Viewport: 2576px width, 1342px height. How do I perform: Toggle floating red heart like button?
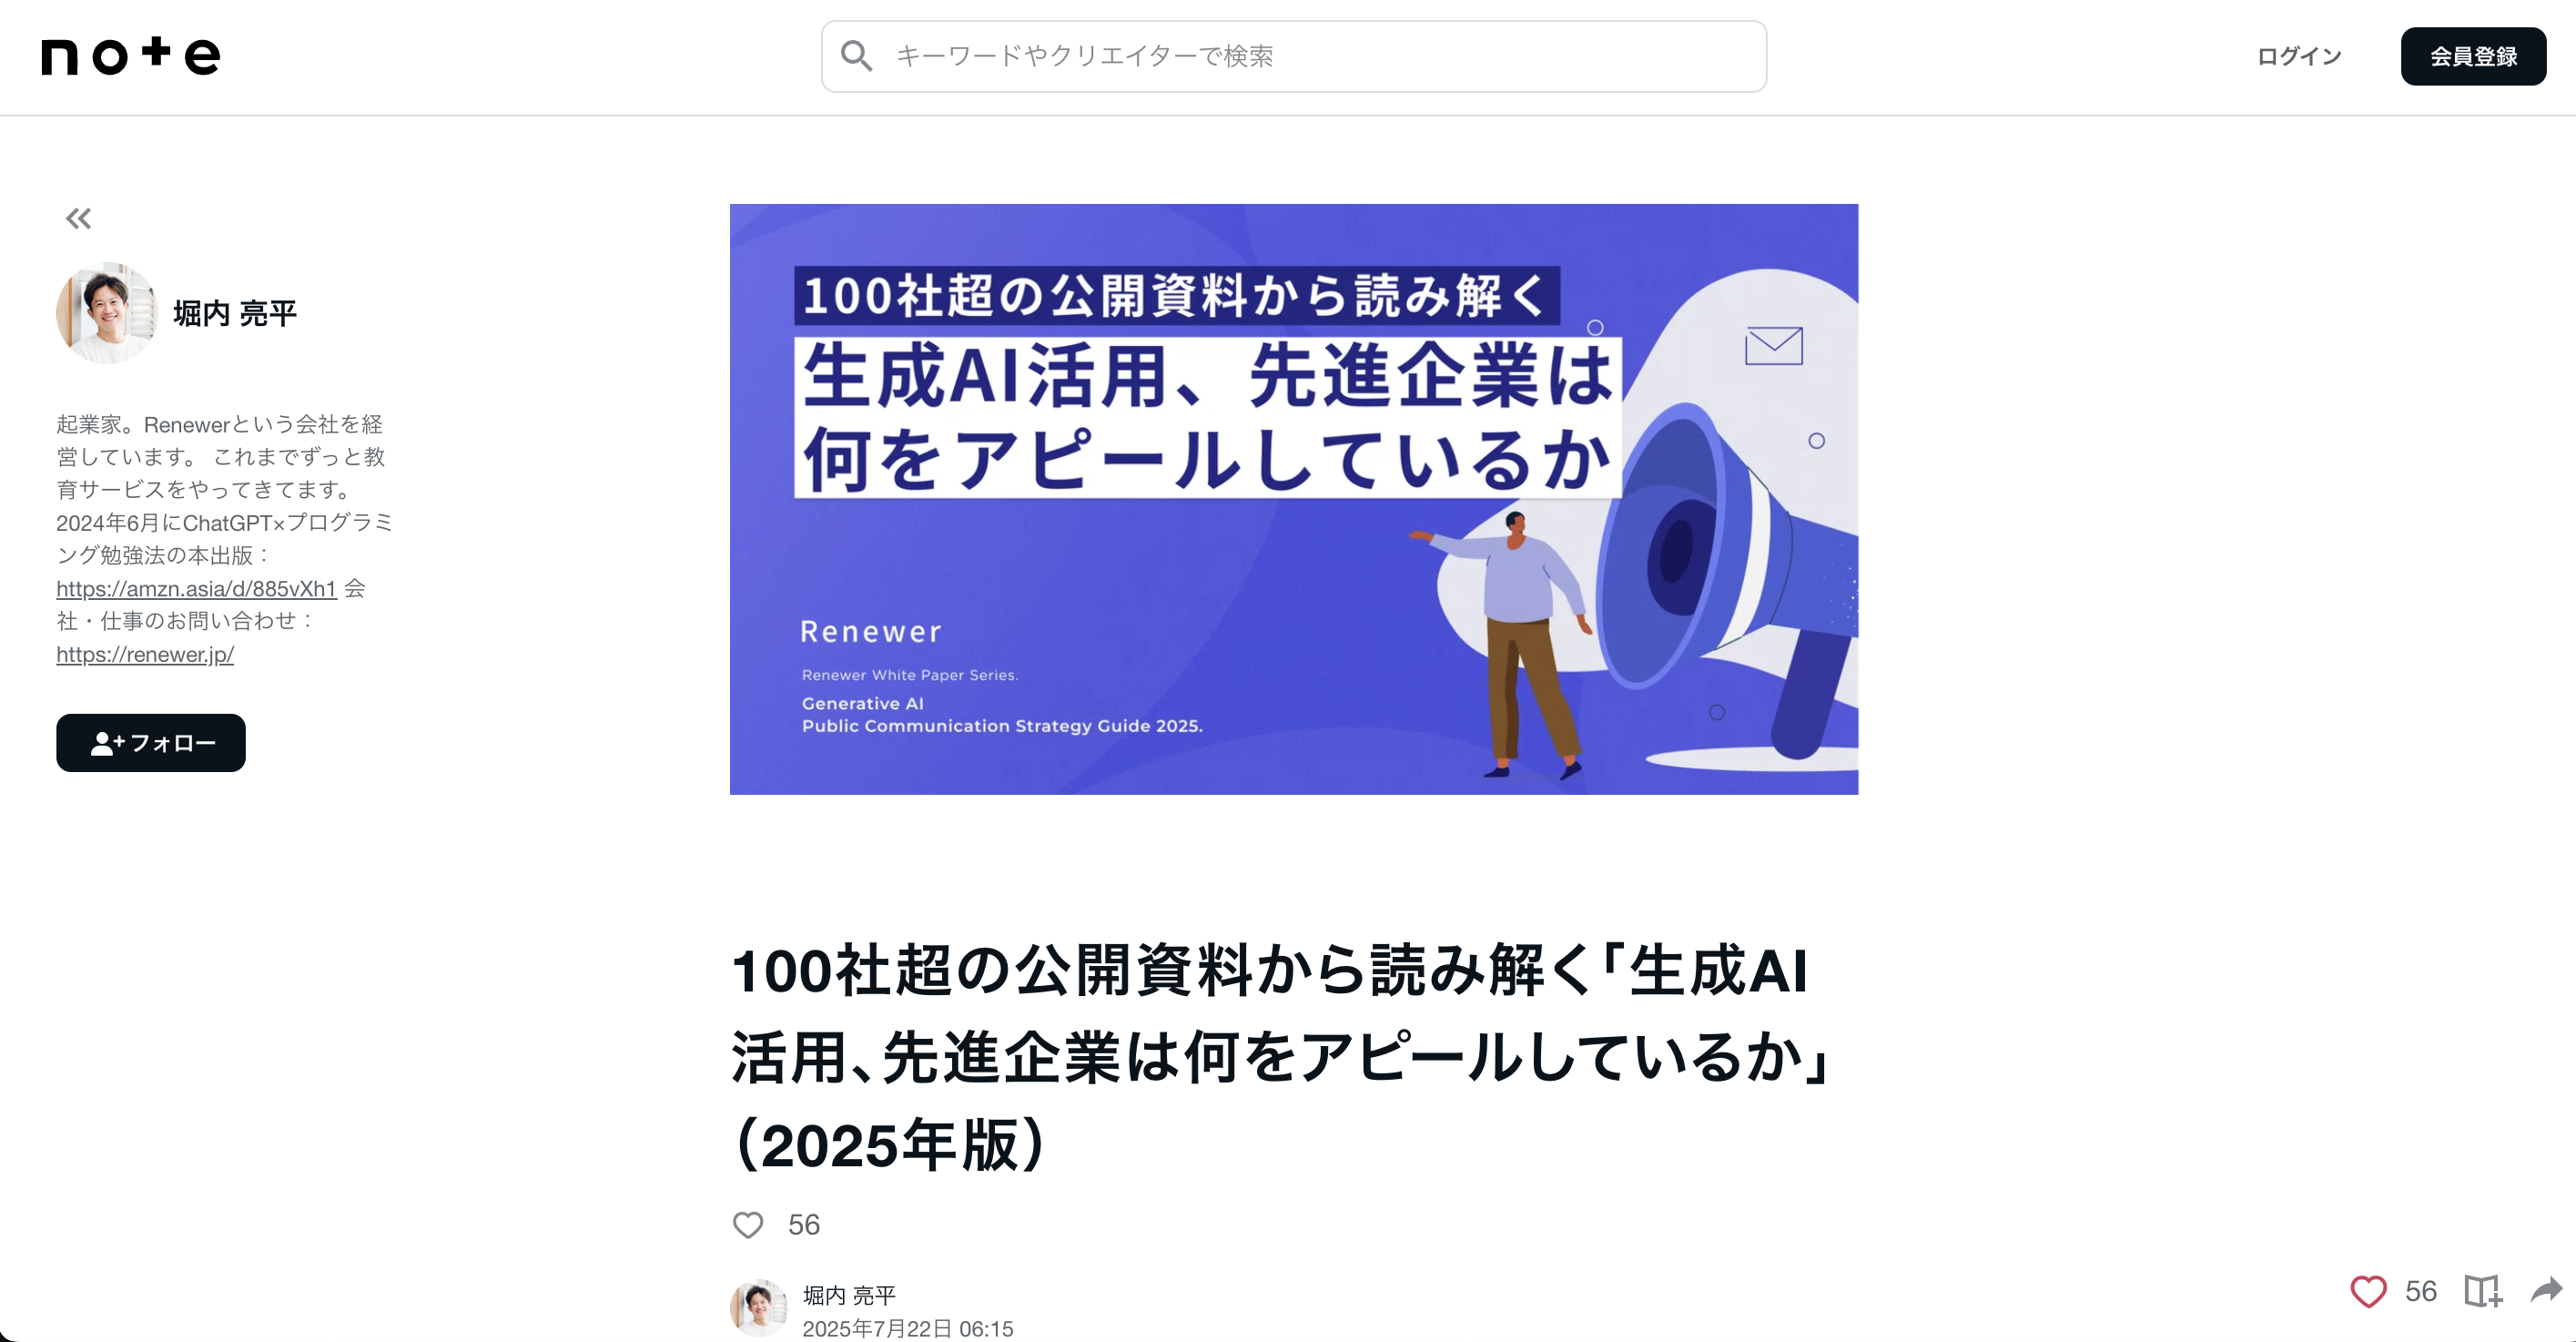pos(2368,1291)
